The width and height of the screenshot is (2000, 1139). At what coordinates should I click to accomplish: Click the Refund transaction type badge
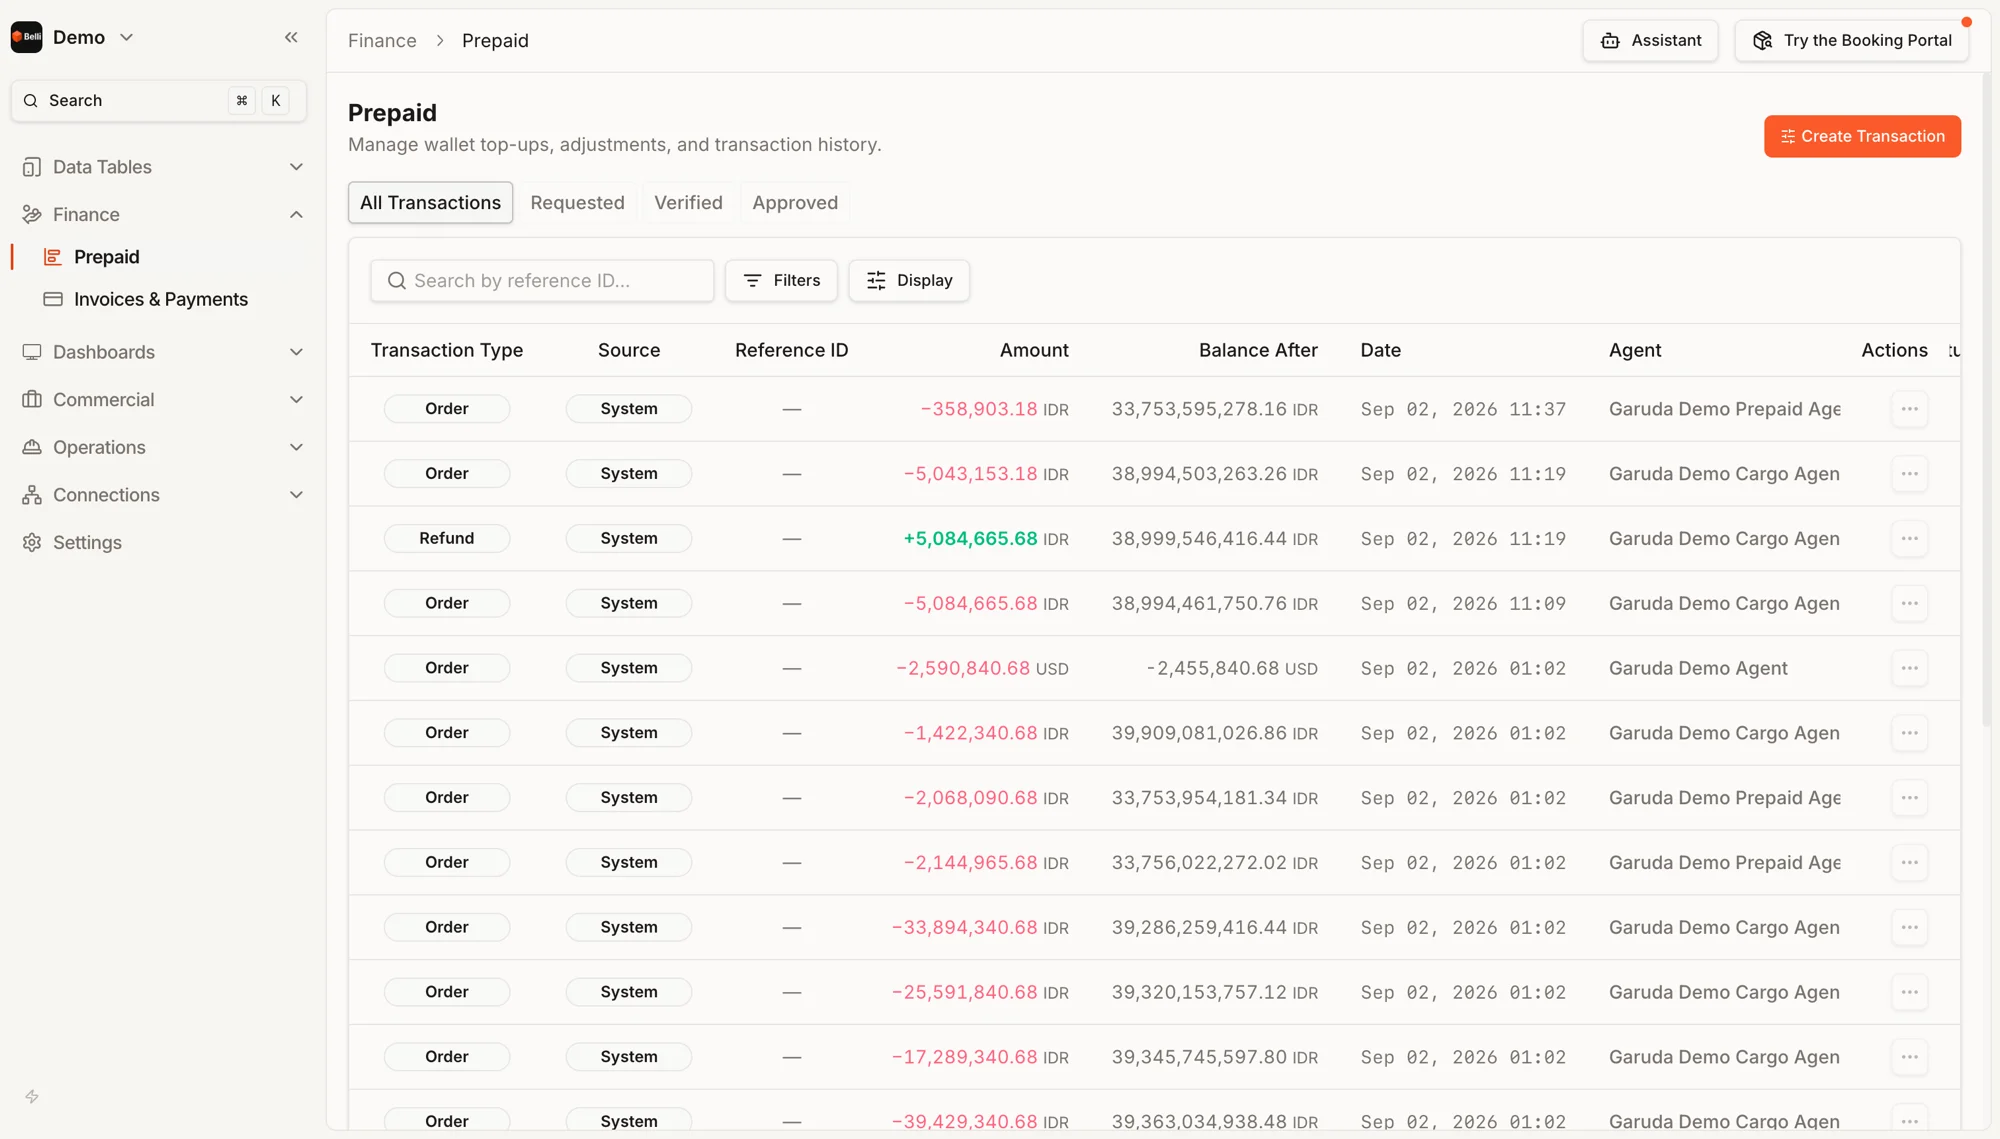click(446, 538)
